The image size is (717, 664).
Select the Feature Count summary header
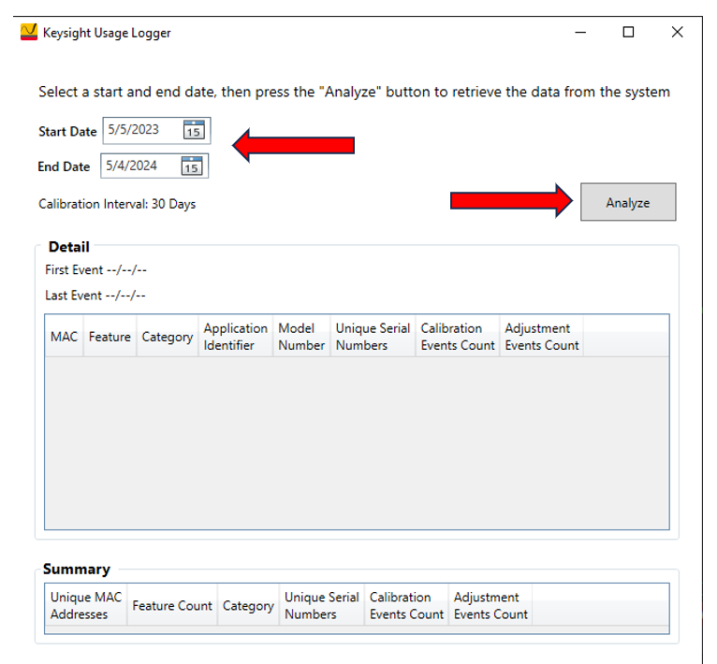pyautogui.click(x=172, y=606)
